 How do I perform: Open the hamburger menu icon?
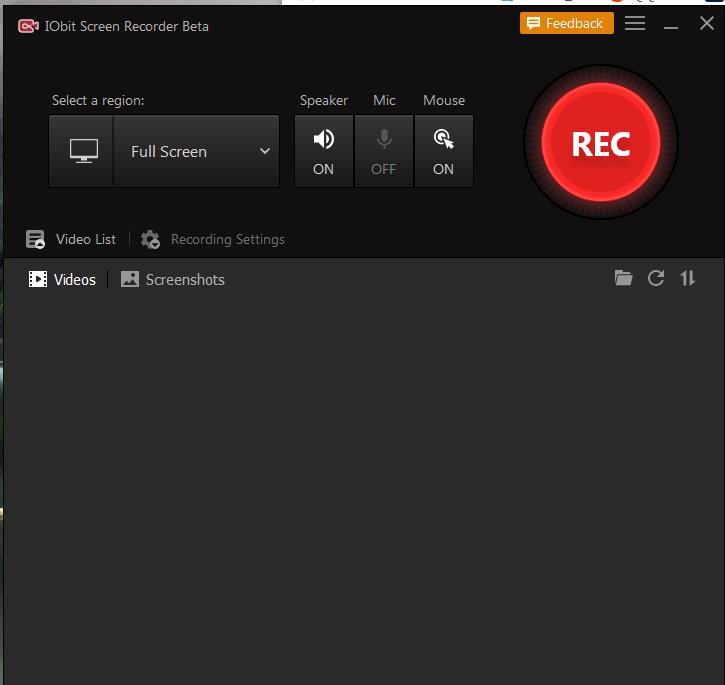(x=635, y=23)
